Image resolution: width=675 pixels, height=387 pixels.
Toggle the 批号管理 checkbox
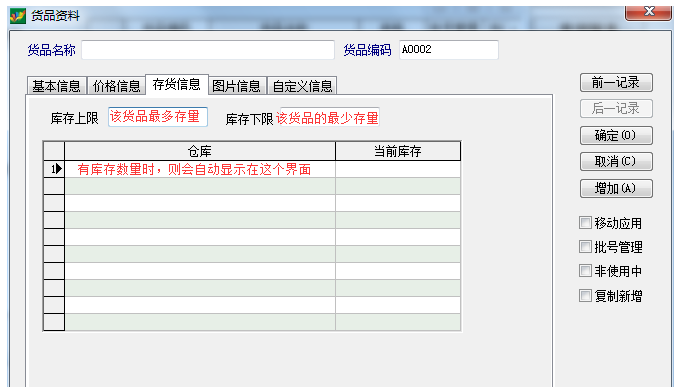[x=585, y=247]
